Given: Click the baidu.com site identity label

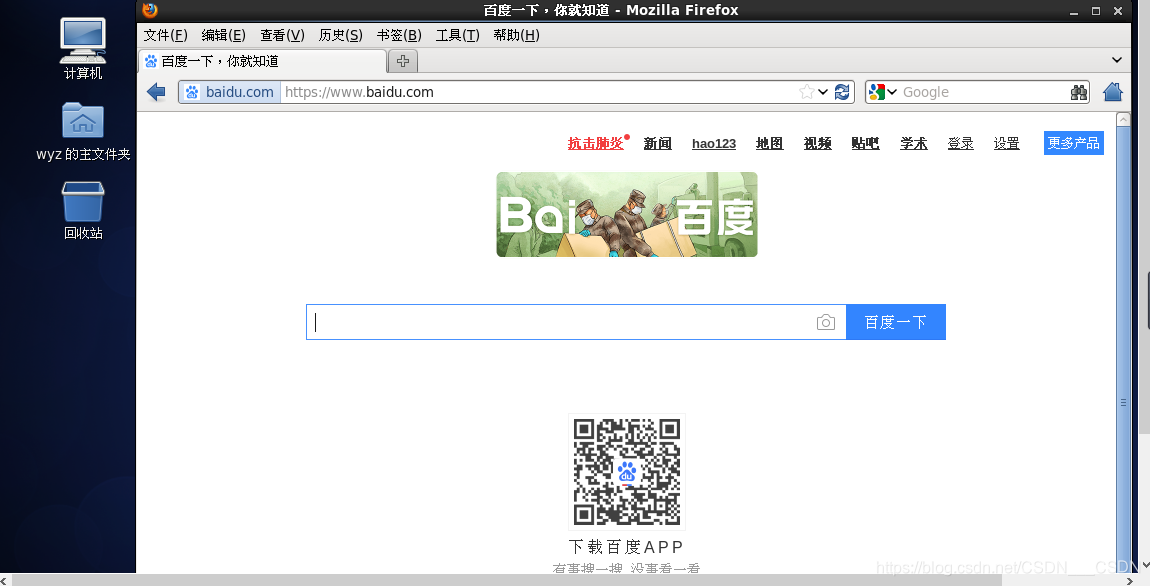Looking at the screenshot, I should pos(239,92).
